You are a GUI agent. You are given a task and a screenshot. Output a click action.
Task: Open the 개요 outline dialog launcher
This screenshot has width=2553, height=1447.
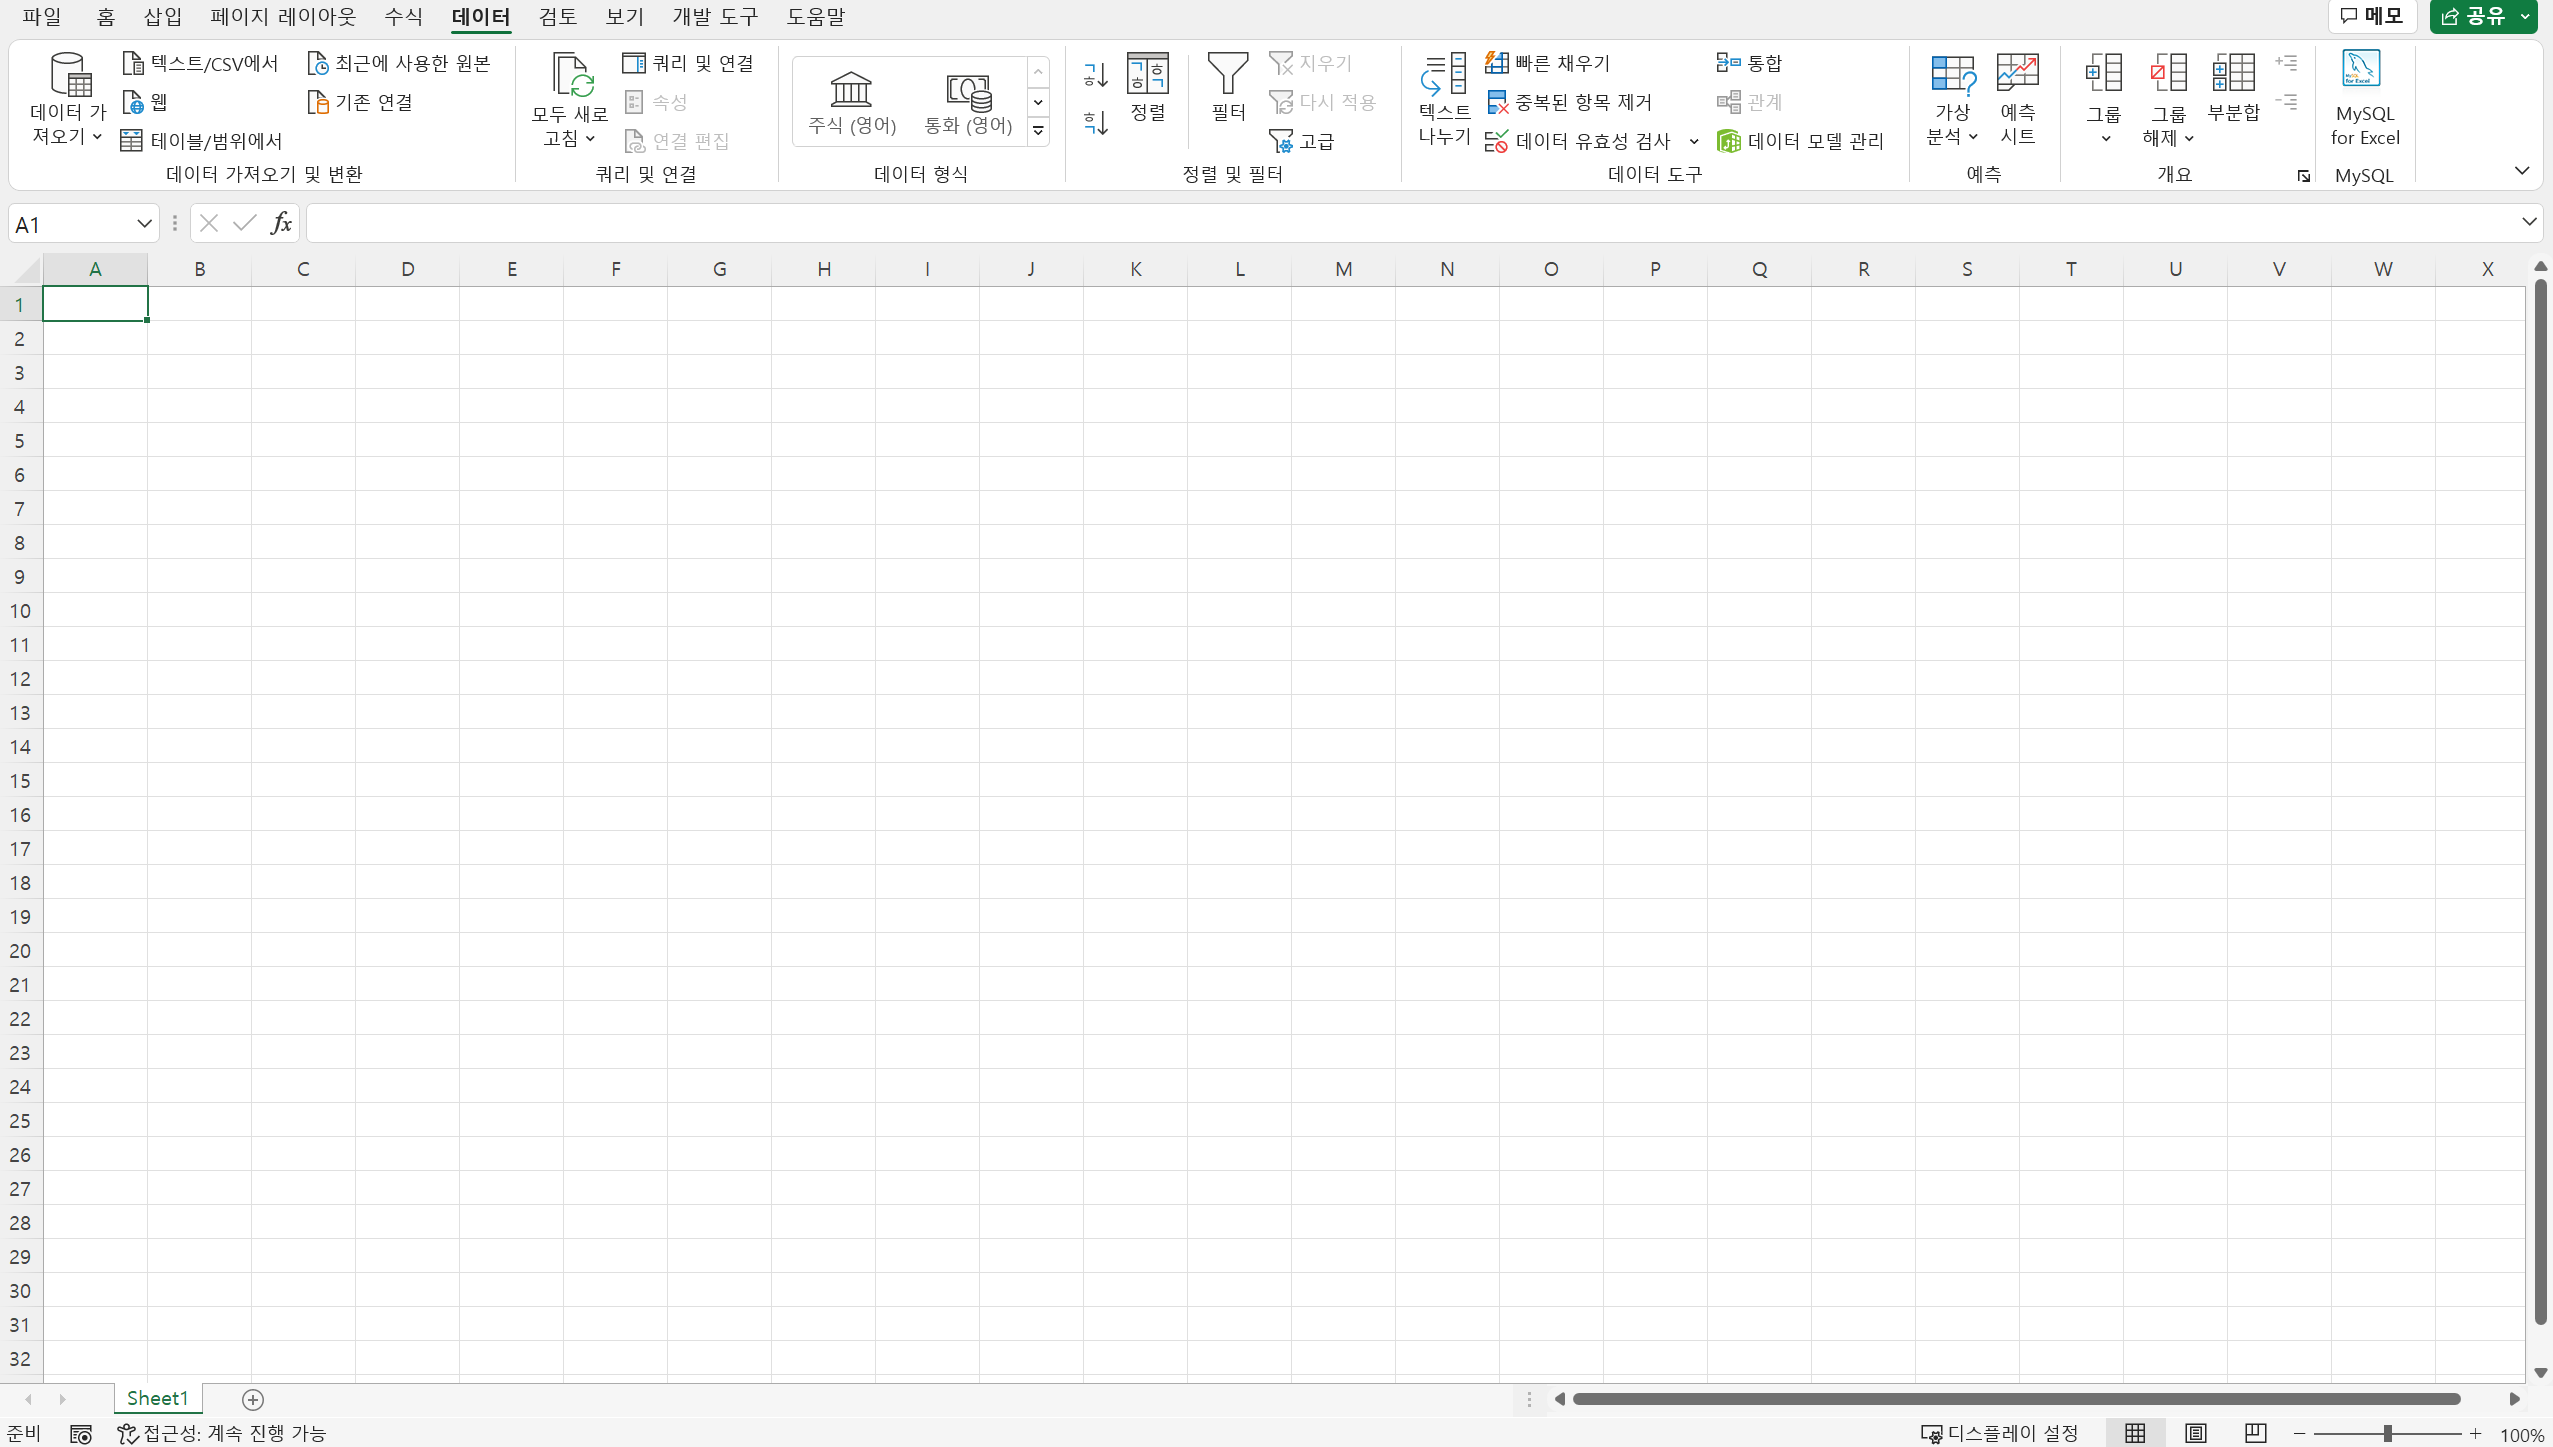(x=2303, y=176)
